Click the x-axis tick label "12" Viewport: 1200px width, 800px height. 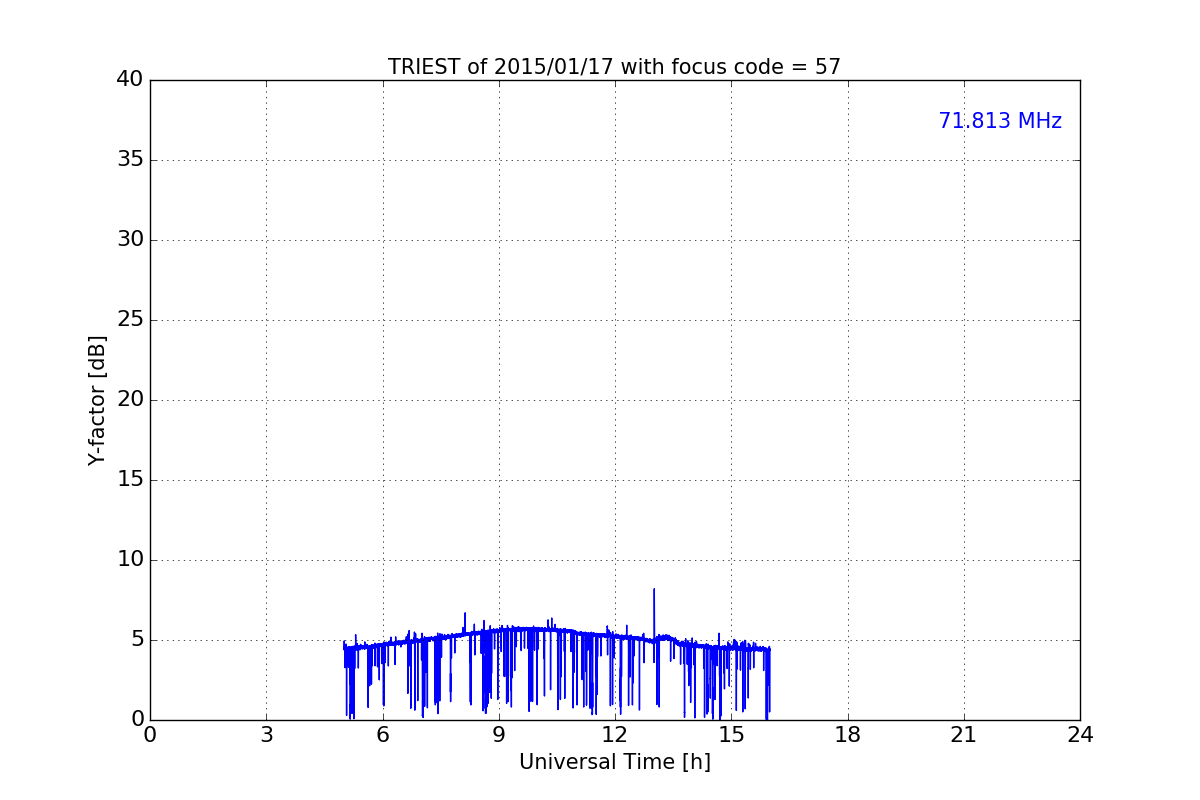coord(615,735)
